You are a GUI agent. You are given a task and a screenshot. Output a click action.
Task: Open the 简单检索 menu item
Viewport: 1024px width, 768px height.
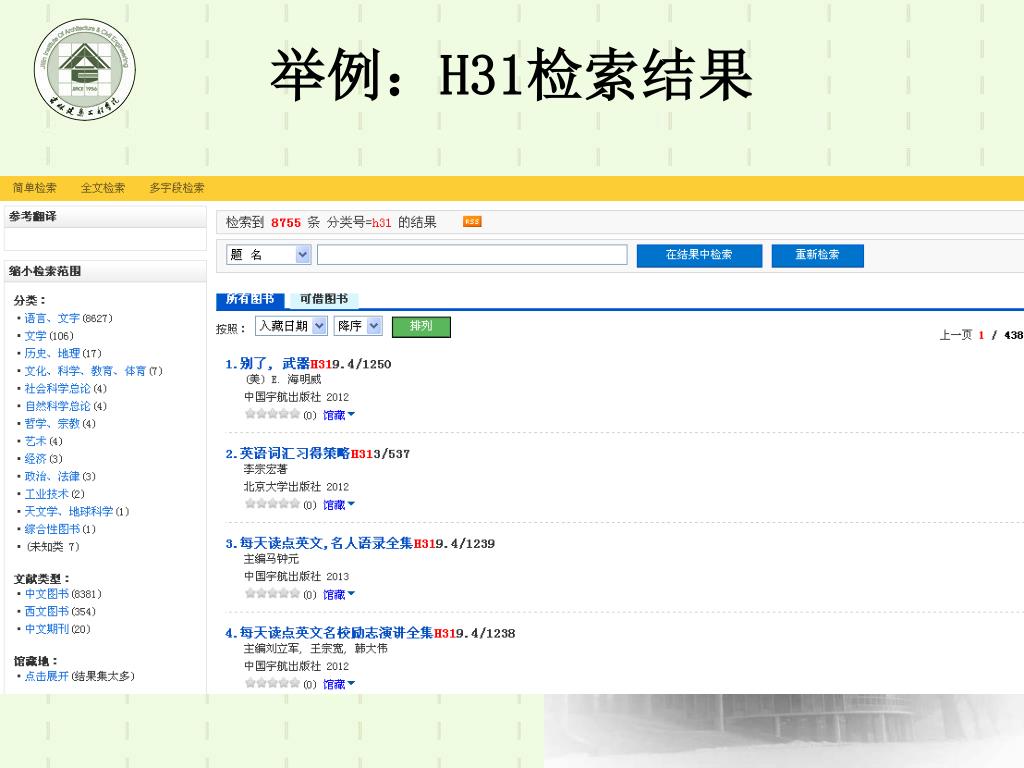[35, 188]
